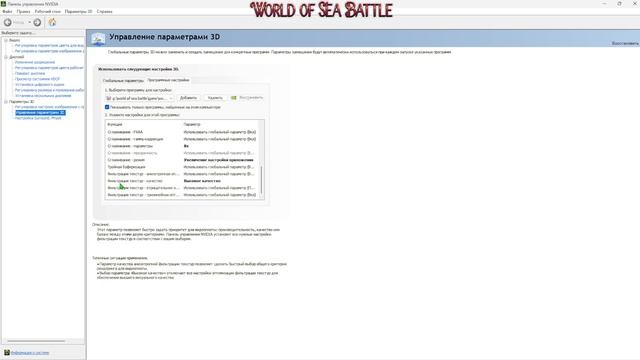Open the image settings with preview tree item

pyautogui.click(x=49, y=107)
